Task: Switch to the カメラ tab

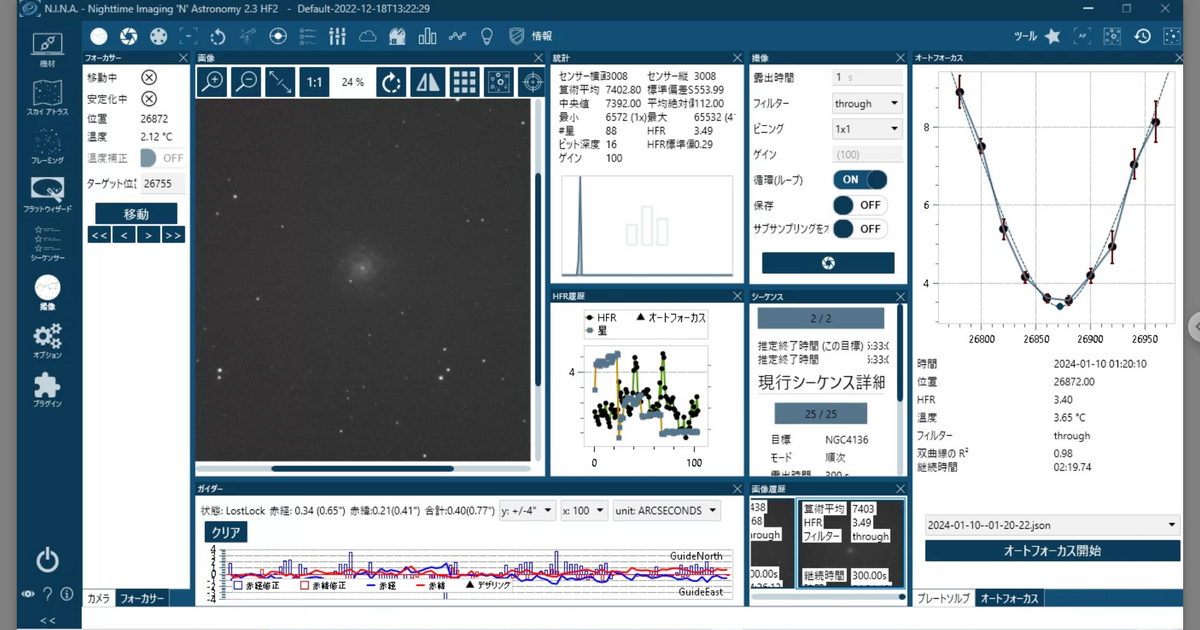Action: pyautogui.click(x=98, y=598)
